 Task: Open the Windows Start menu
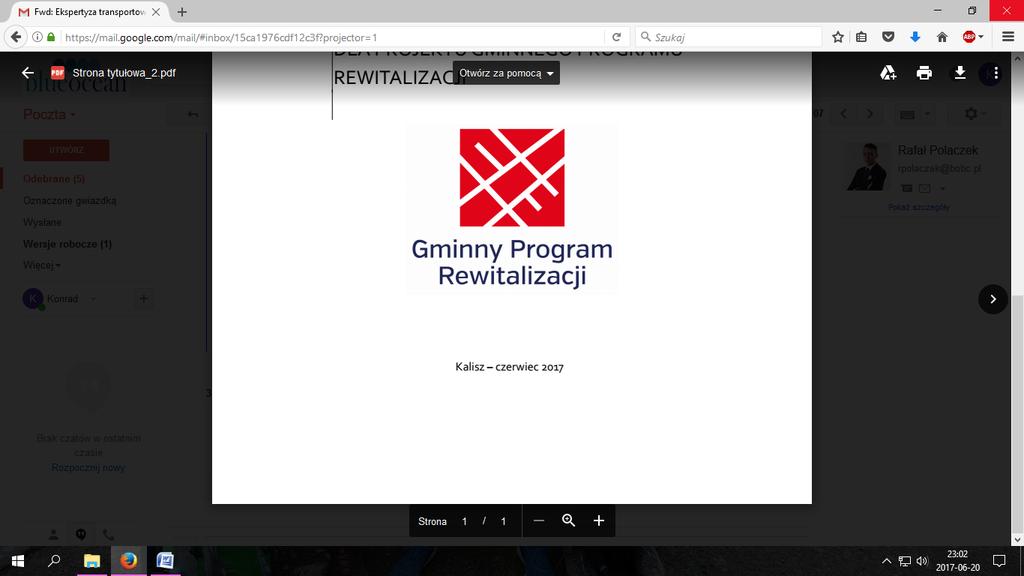18,561
